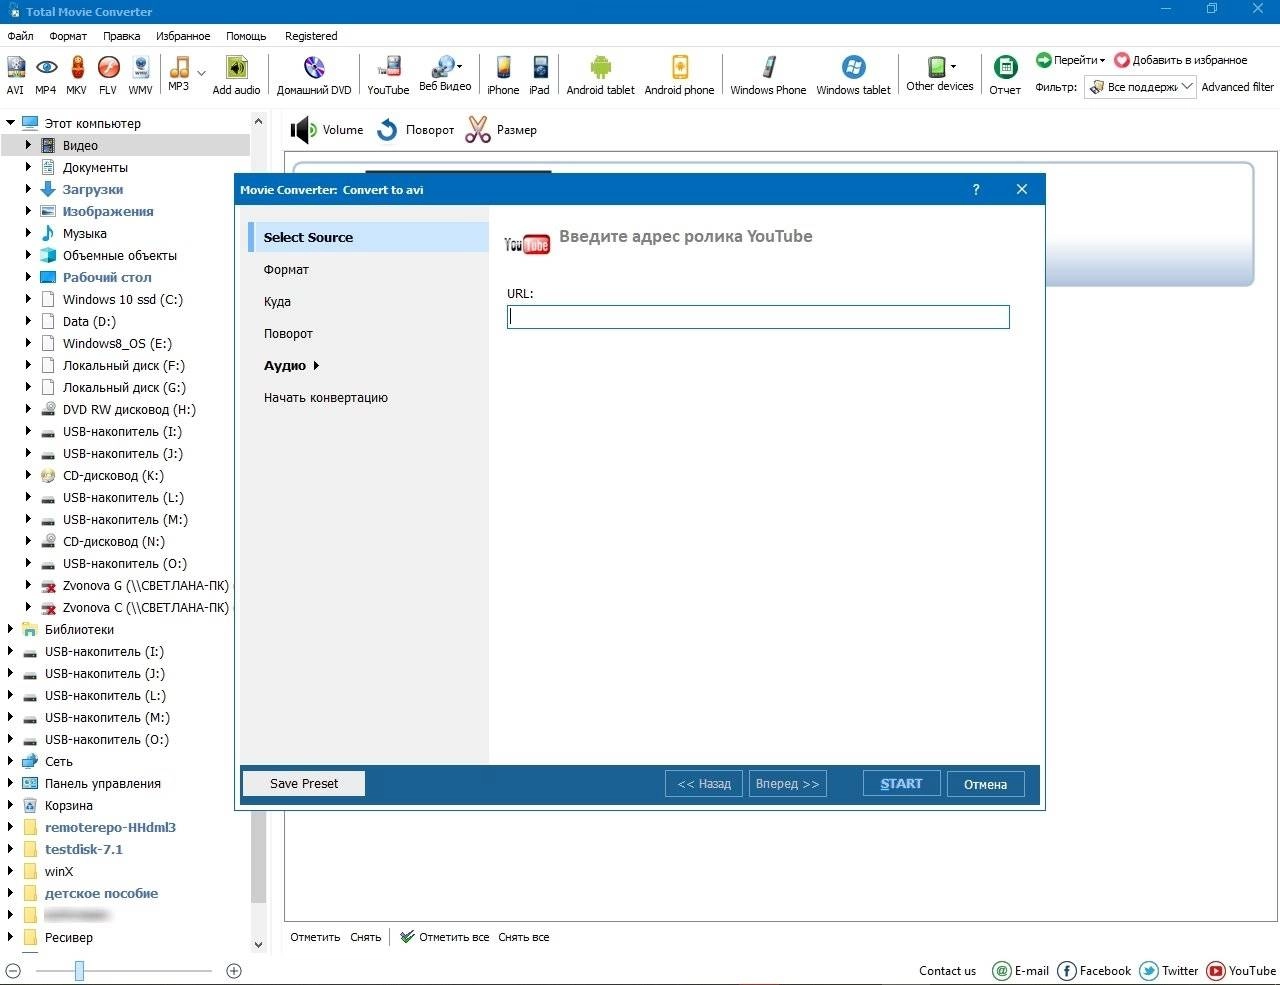Click the zoom plus button
The image size is (1280, 985).
[x=234, y=971]
